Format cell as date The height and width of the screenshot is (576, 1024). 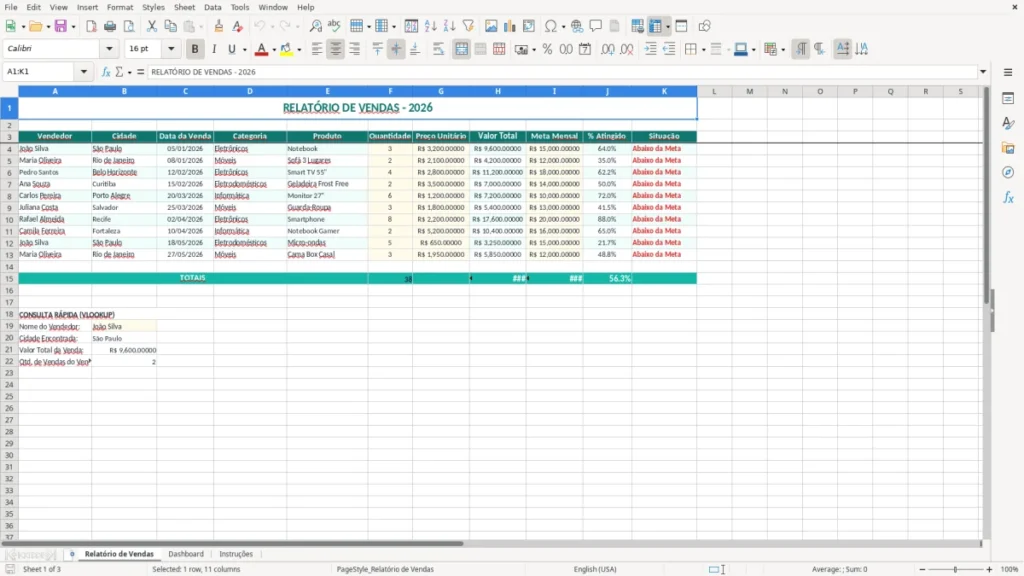pos(585,49)
